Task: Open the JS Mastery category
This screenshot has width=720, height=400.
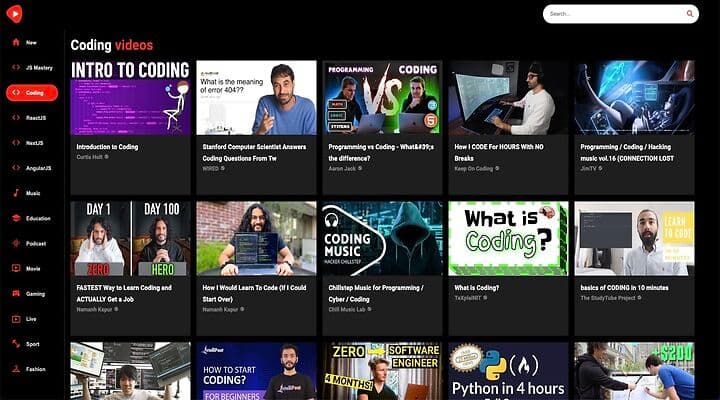Action: click(32, 68)
